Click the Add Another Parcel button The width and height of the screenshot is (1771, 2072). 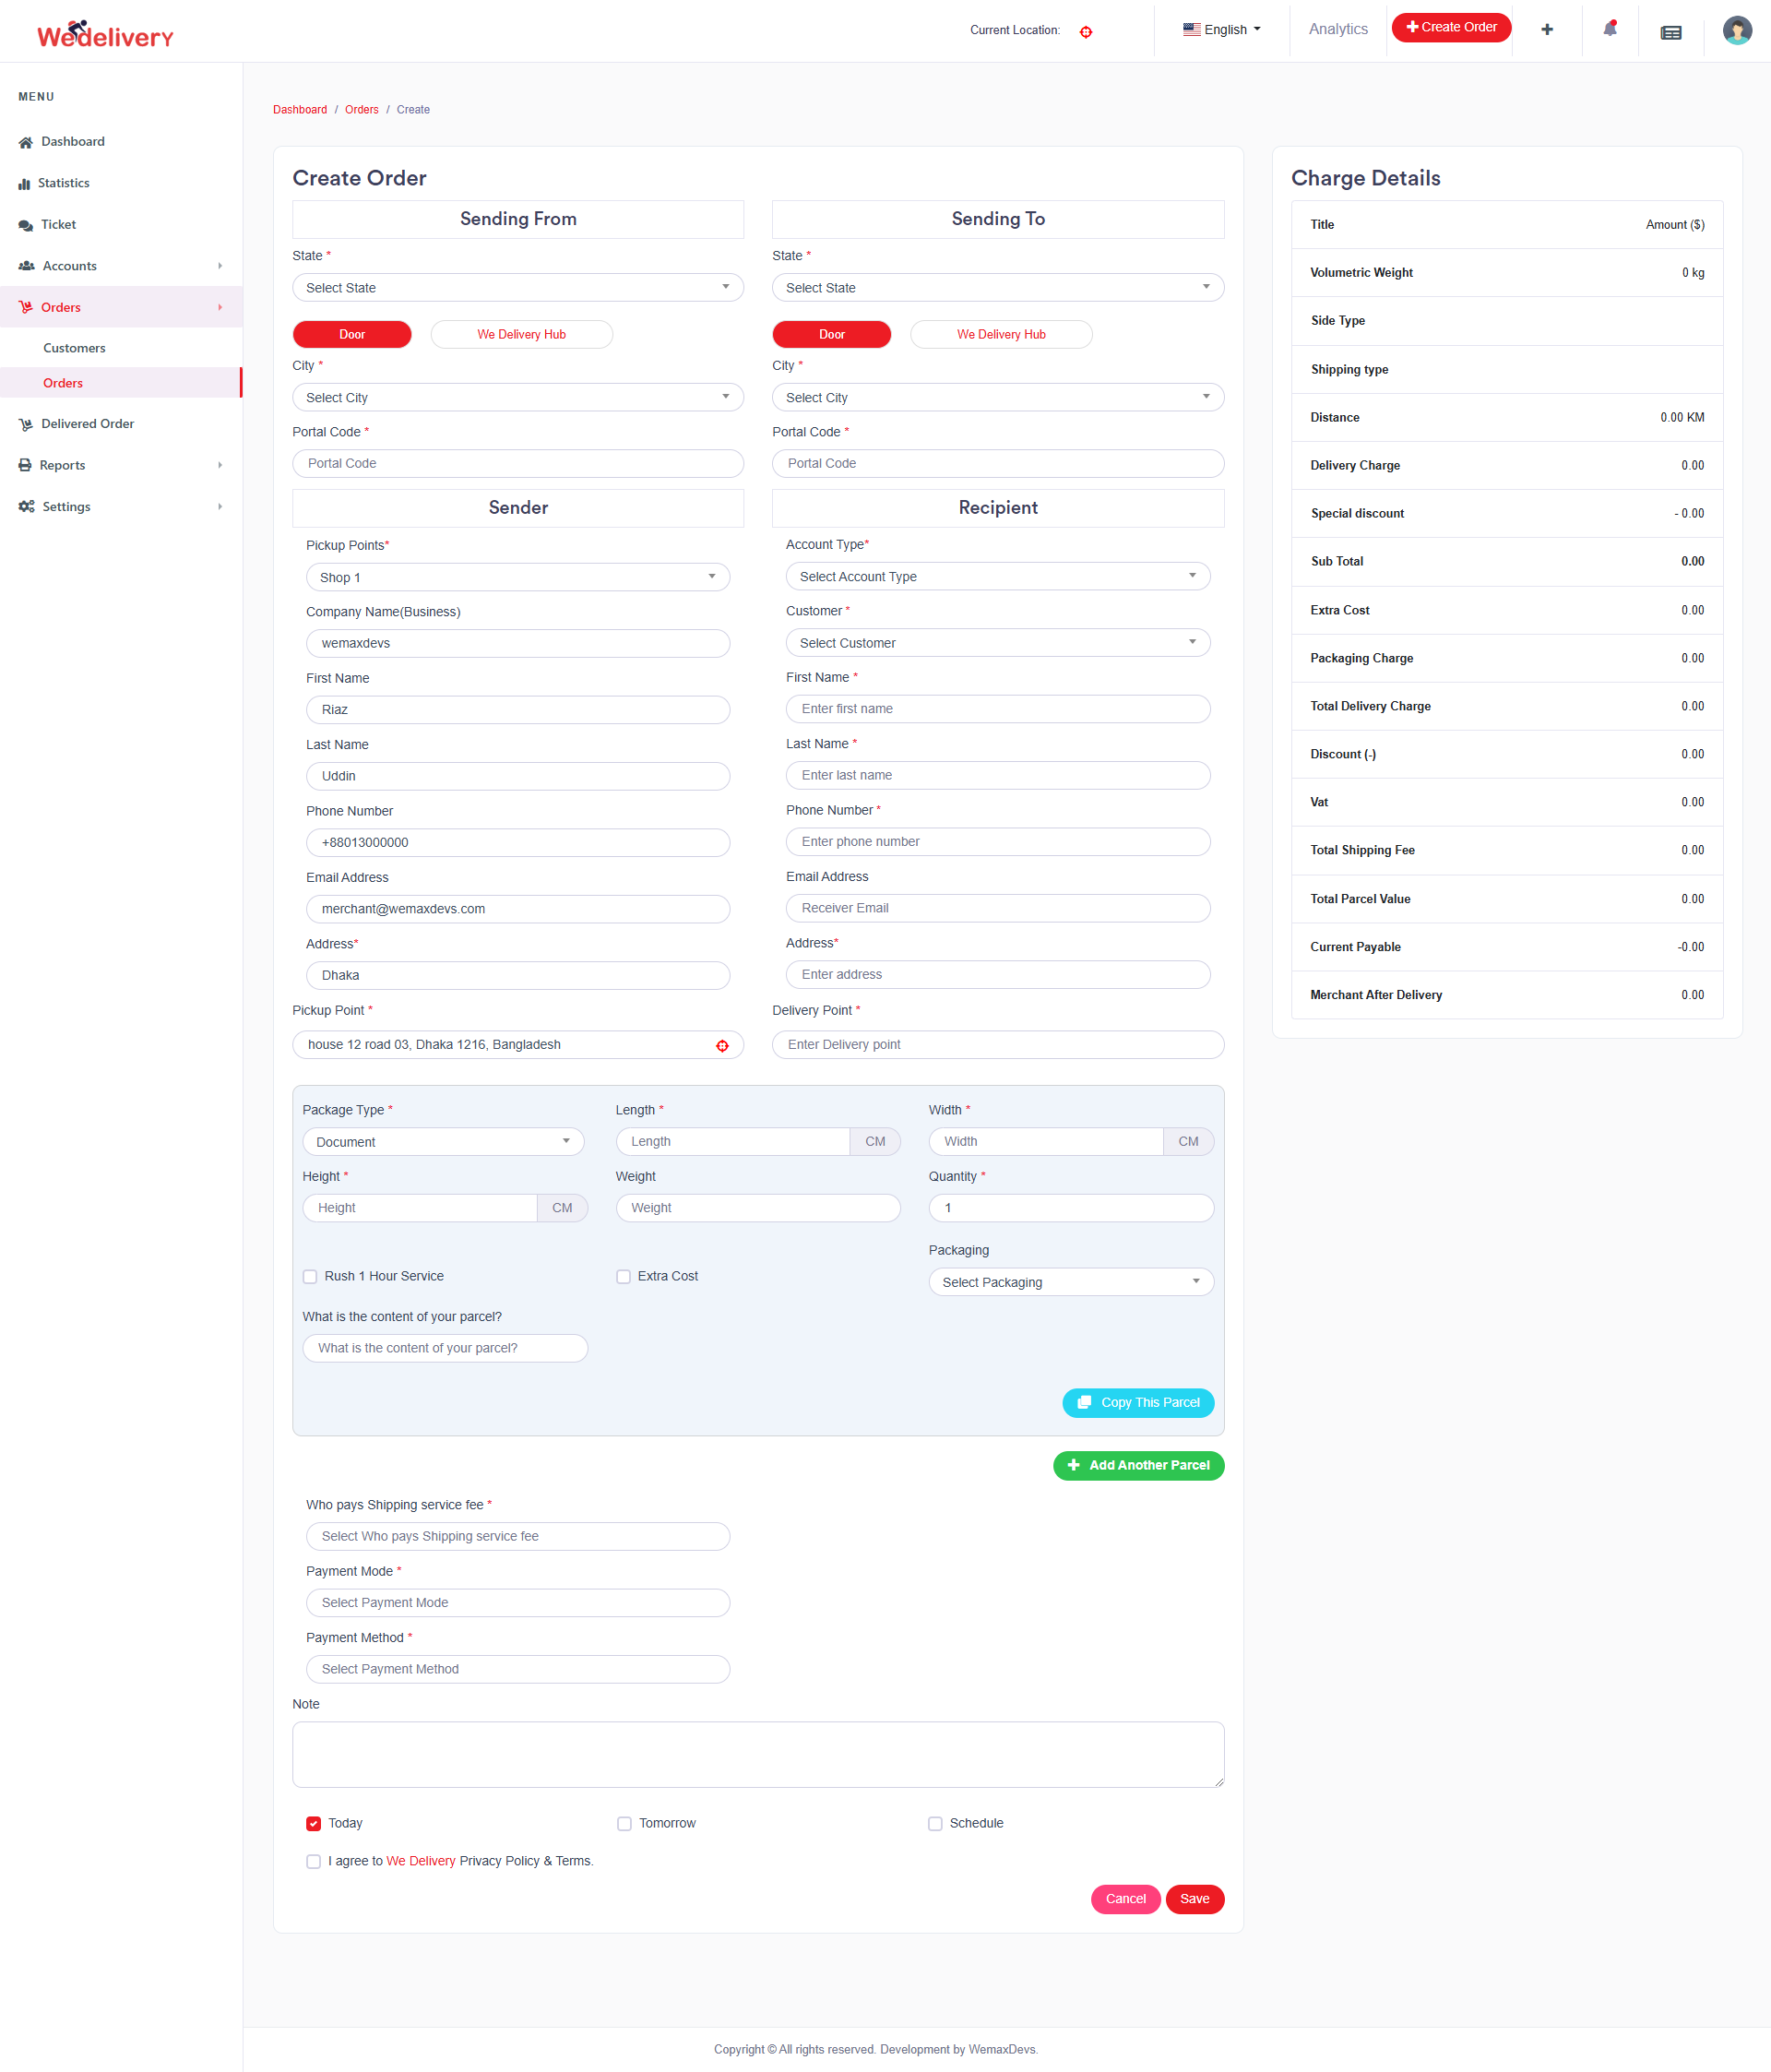tap(1138, 1466)
